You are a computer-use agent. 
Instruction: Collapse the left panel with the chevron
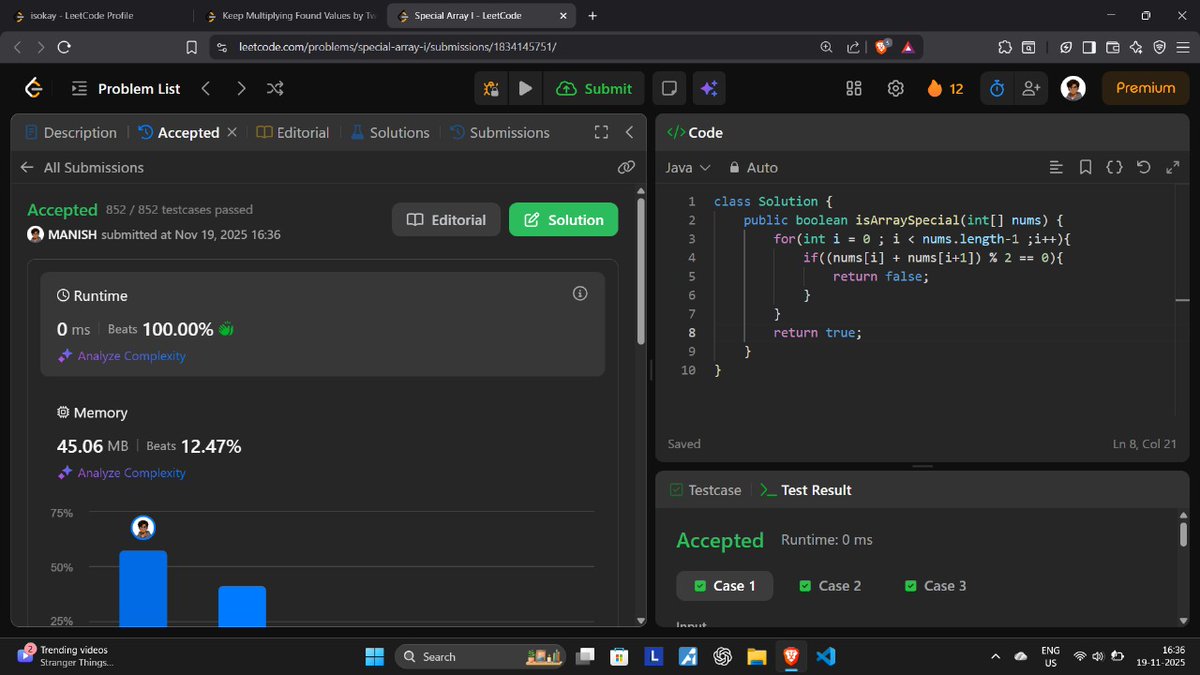[629, 131]
